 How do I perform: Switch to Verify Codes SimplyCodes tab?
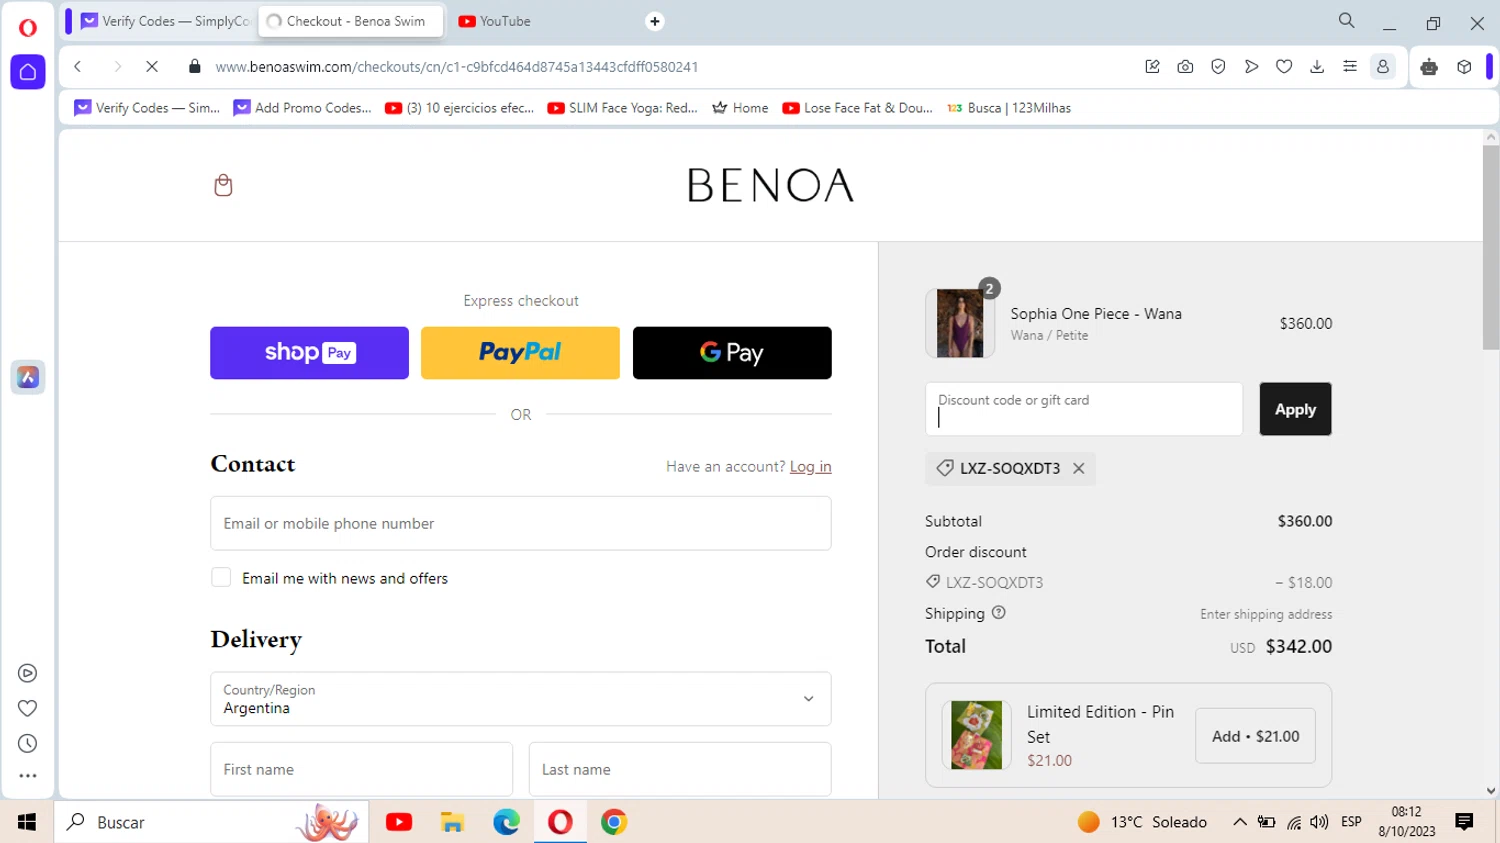[165, 21]
